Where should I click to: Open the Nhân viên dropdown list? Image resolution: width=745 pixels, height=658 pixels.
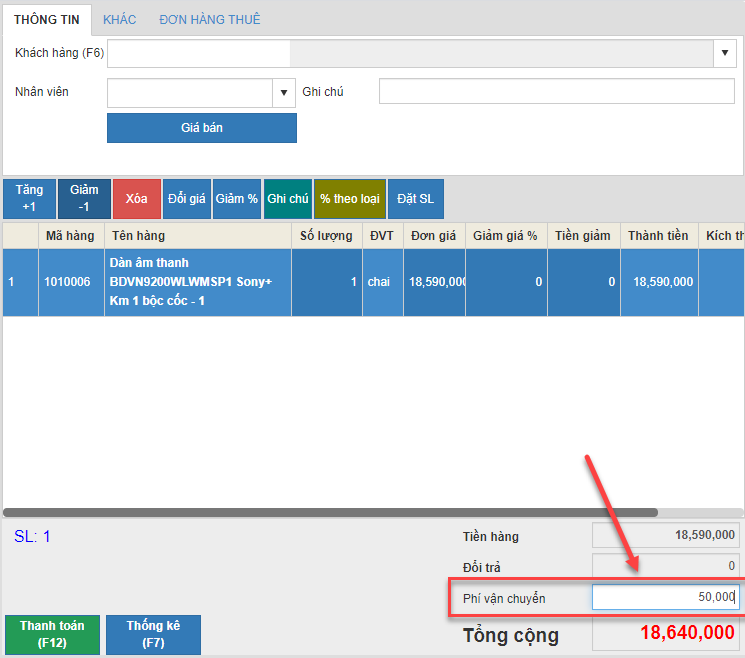[x=284, y=93]
